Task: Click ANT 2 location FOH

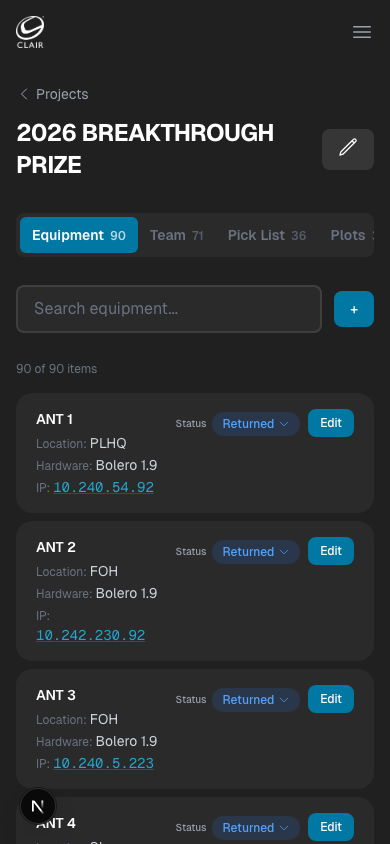Action: (104, 571)
